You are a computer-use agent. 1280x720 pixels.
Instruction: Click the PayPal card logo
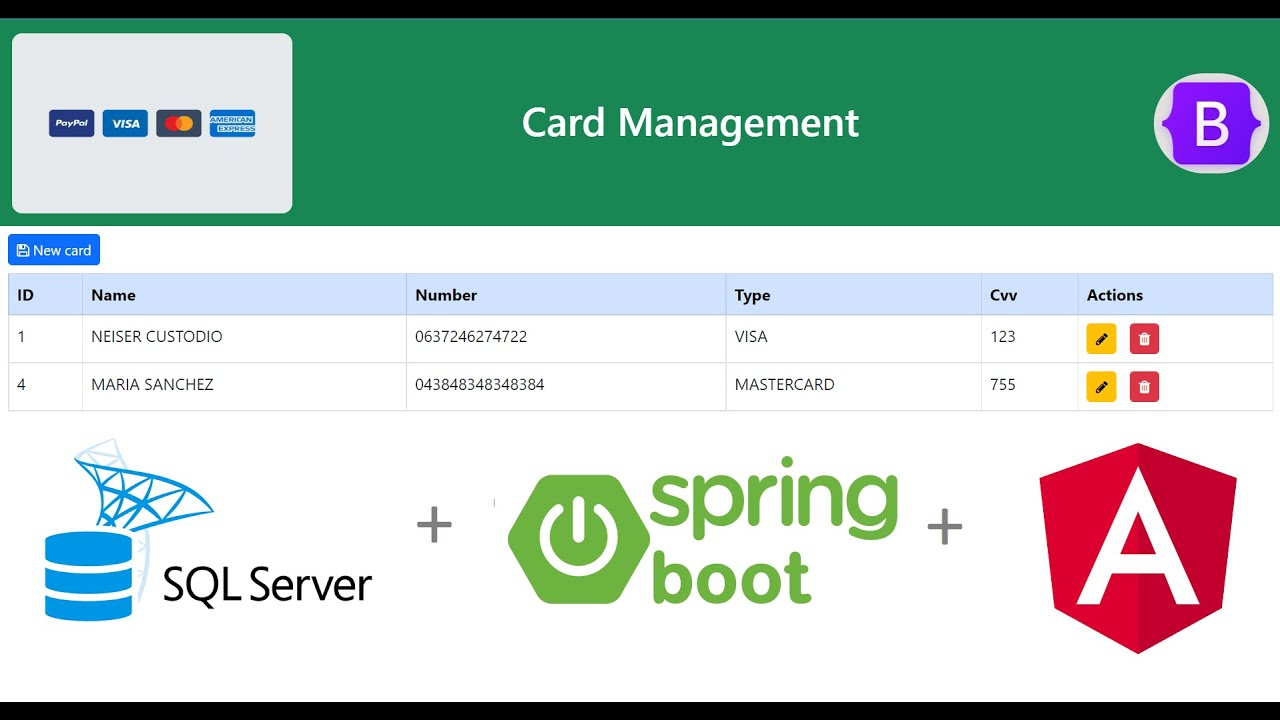tap(72, 123)
